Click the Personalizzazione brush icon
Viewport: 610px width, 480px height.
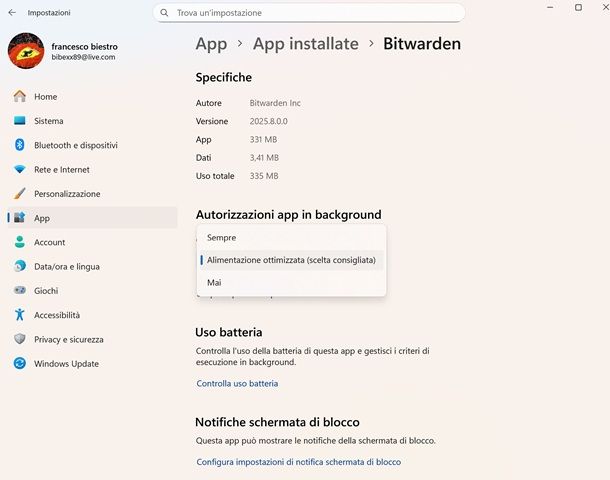tap(19, 194)
